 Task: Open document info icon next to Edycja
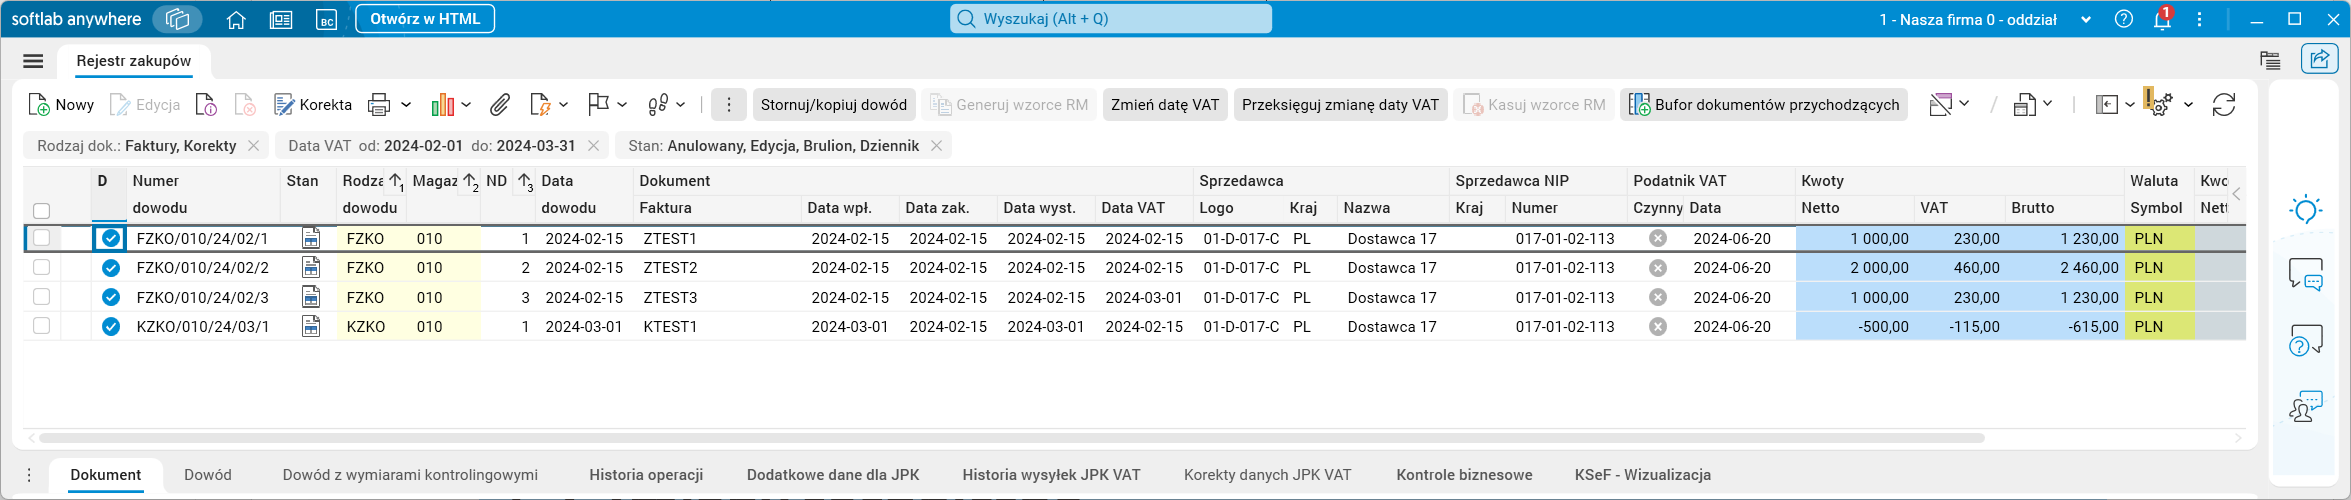[x=206, y=105]
